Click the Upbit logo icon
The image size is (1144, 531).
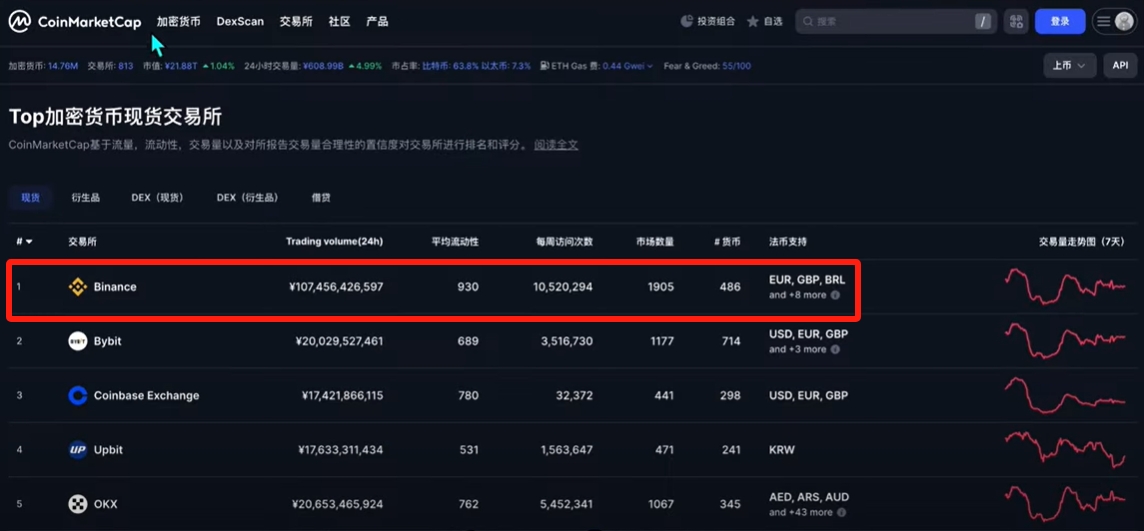point(77,450)
